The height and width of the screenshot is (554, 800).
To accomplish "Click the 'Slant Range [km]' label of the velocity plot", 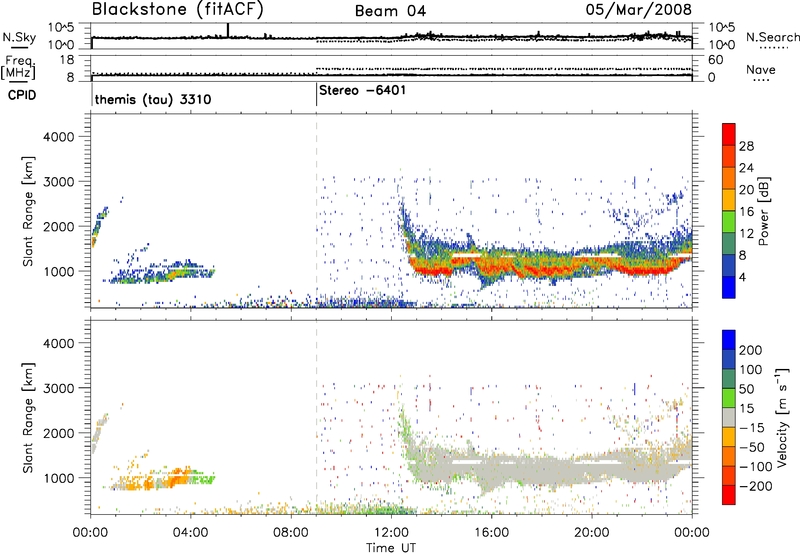I will (28, 418).
